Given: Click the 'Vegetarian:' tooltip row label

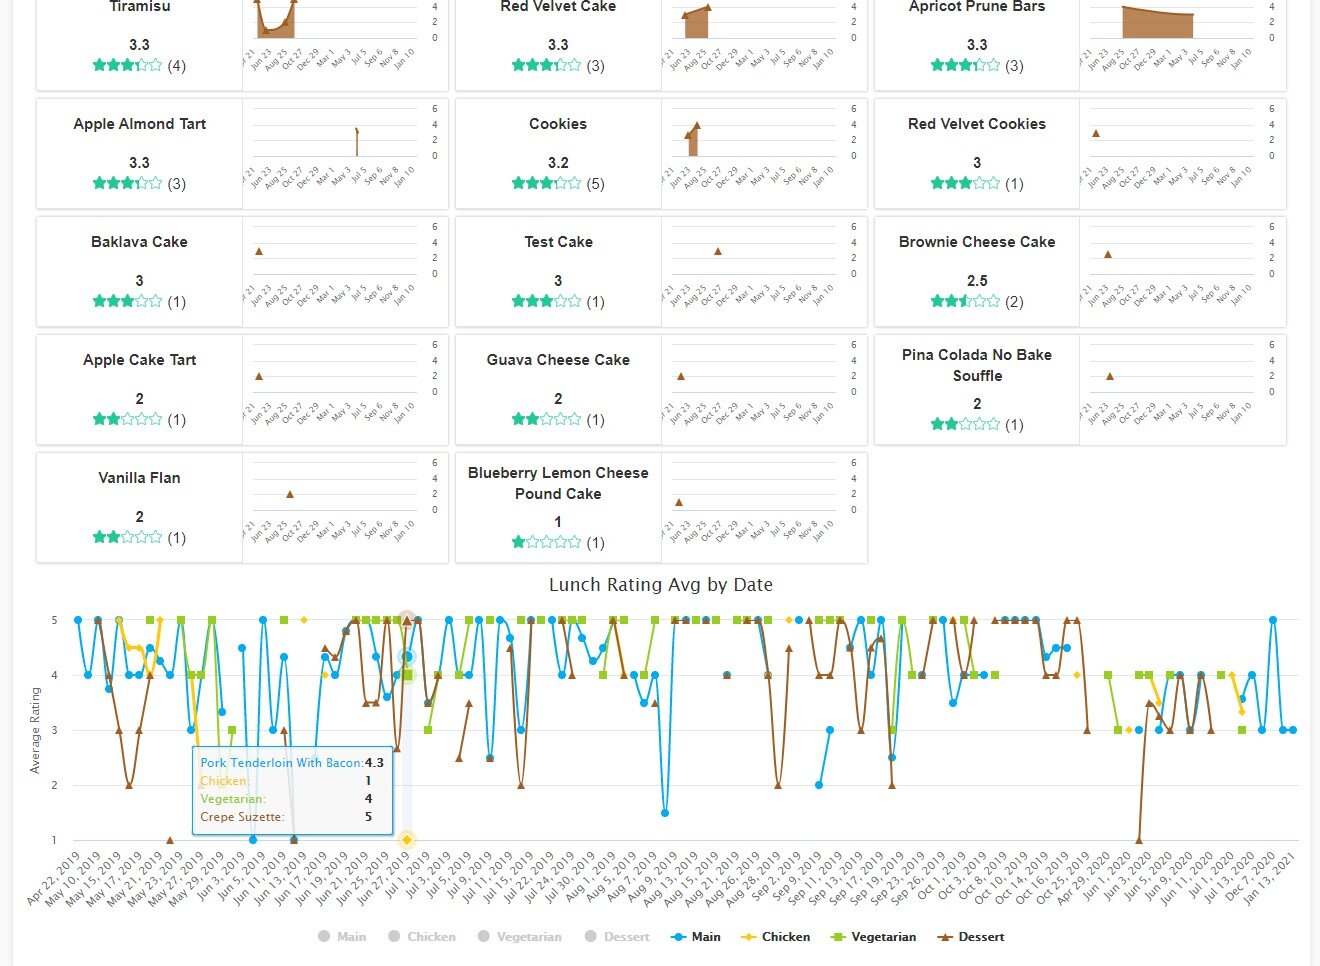Looking at the screenshot, I should click(x=233, y=799).
